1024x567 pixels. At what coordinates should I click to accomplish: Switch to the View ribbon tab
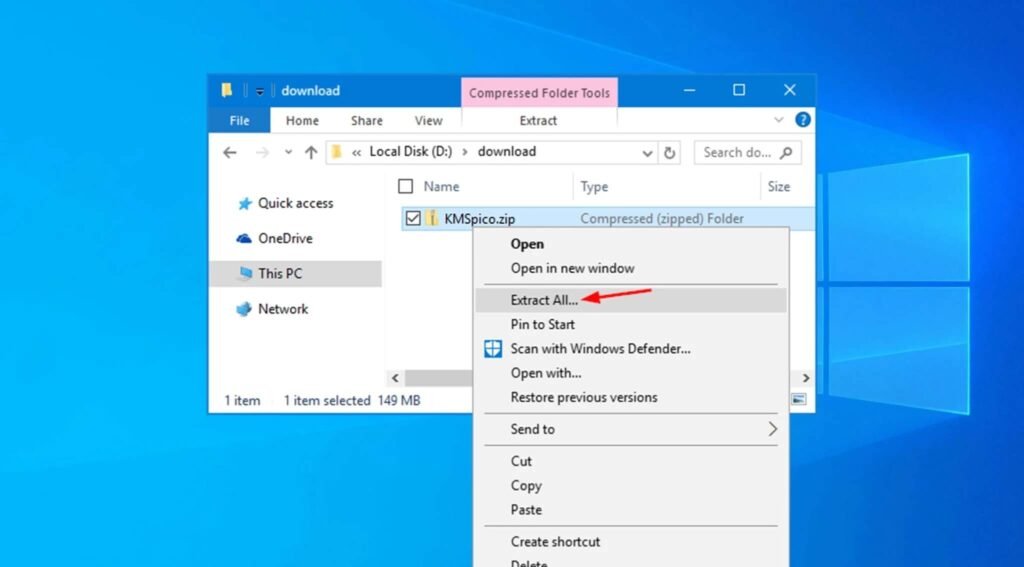[x=428, y=121]
